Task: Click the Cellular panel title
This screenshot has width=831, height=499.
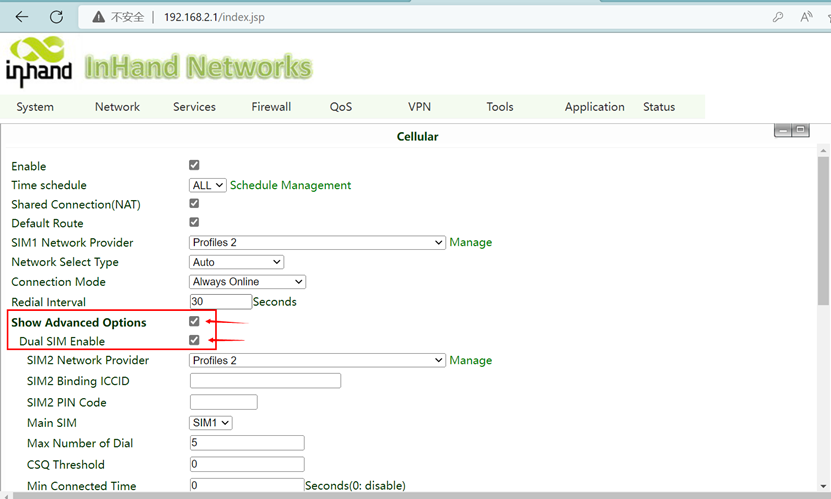Action: click(x=418, y=137)
